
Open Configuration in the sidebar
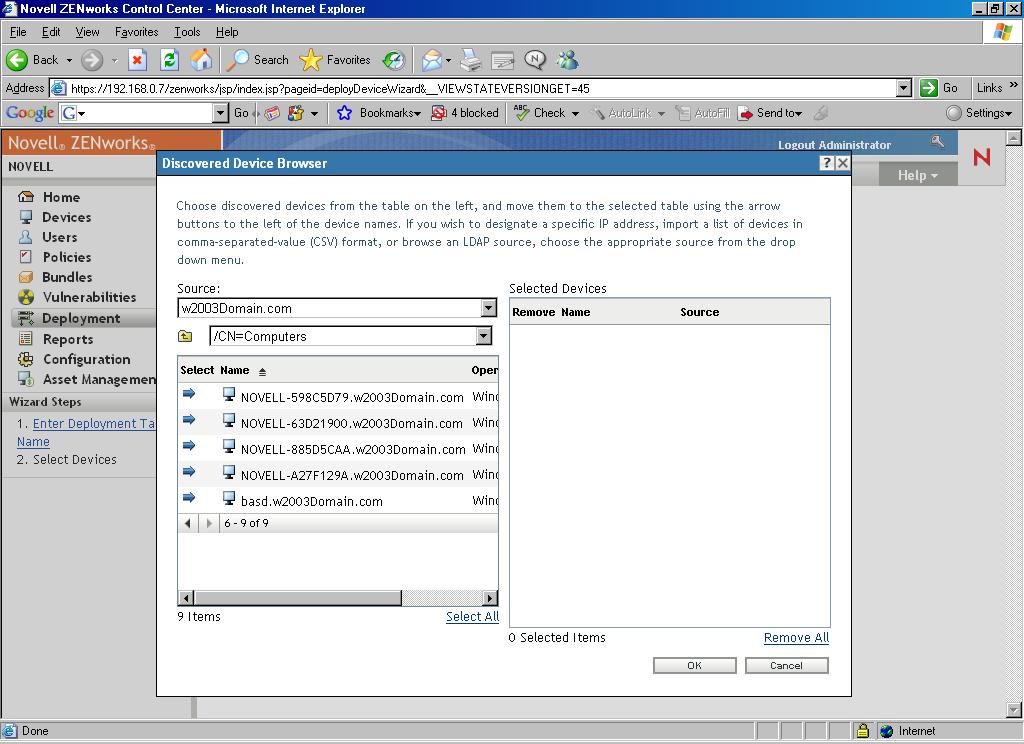[x=87, y=359]
